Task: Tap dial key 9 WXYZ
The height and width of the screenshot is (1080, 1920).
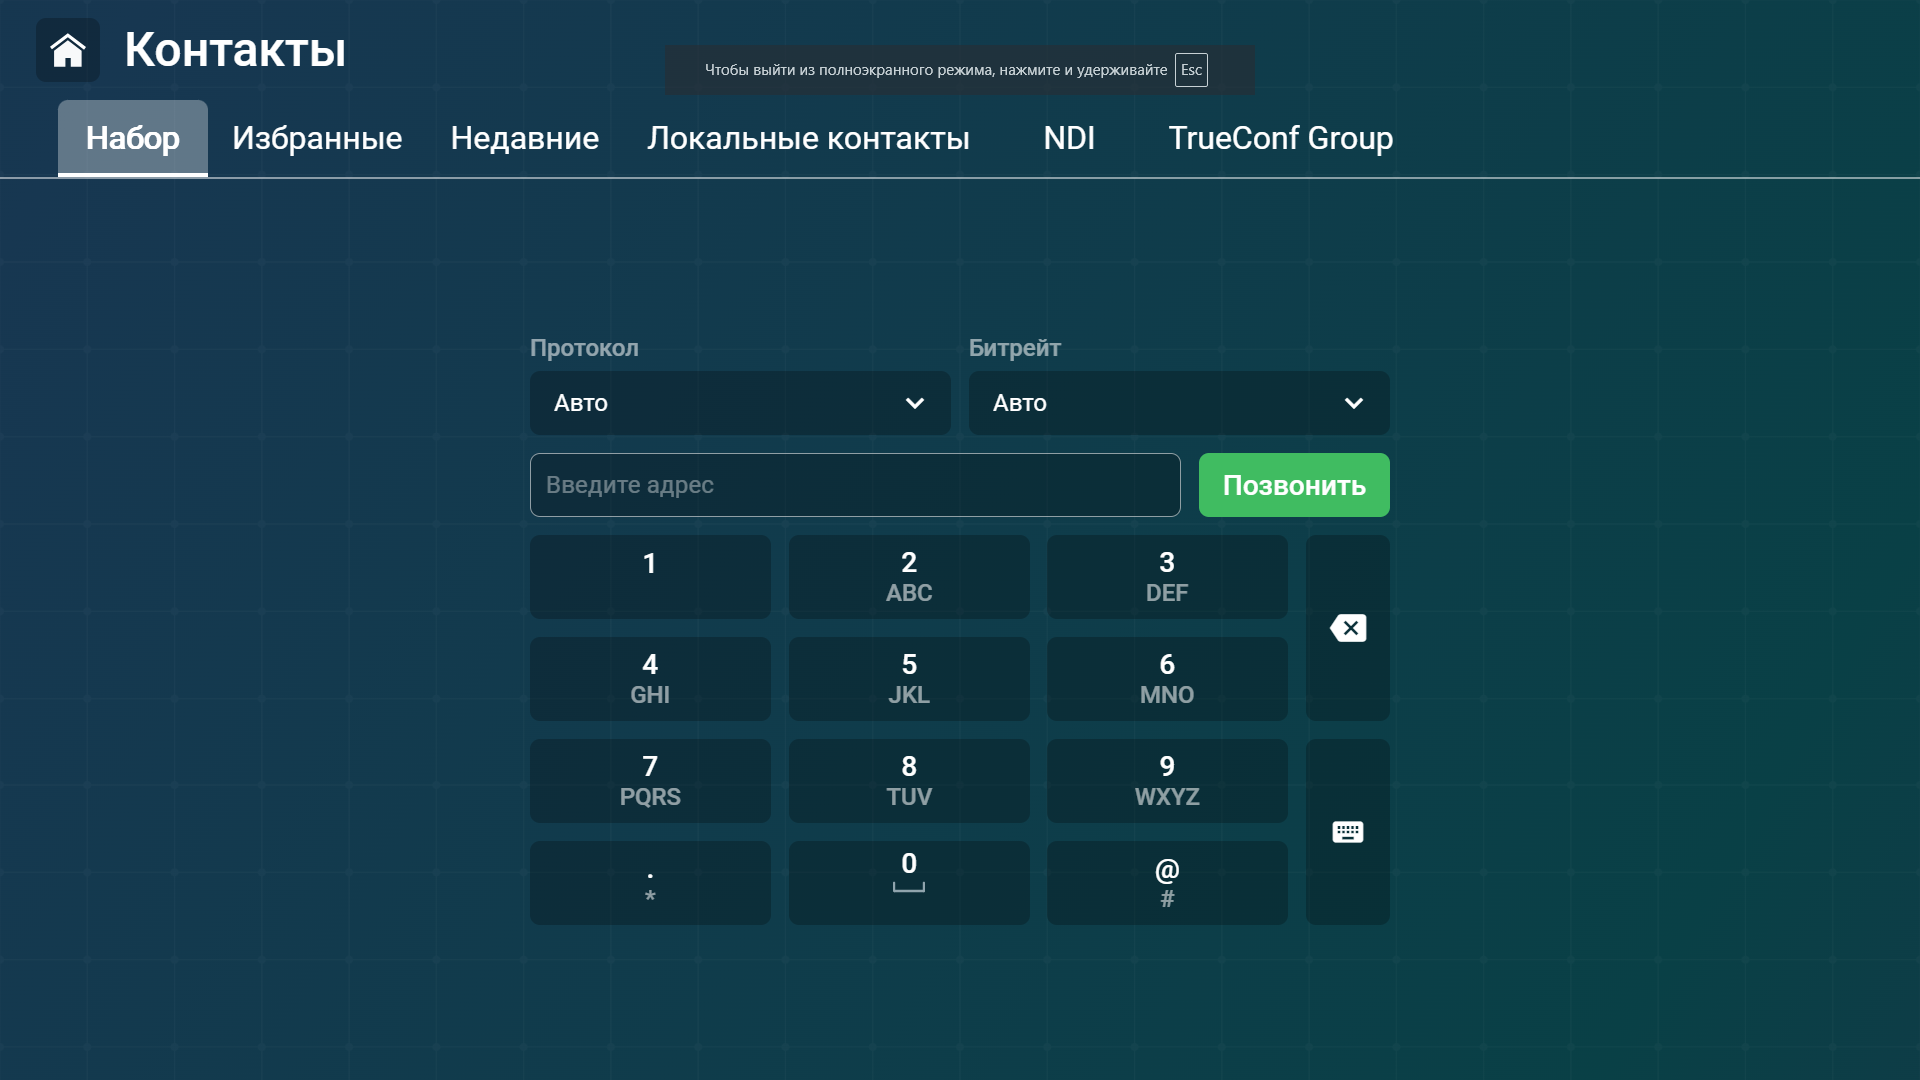Action: click(1167, 781)
